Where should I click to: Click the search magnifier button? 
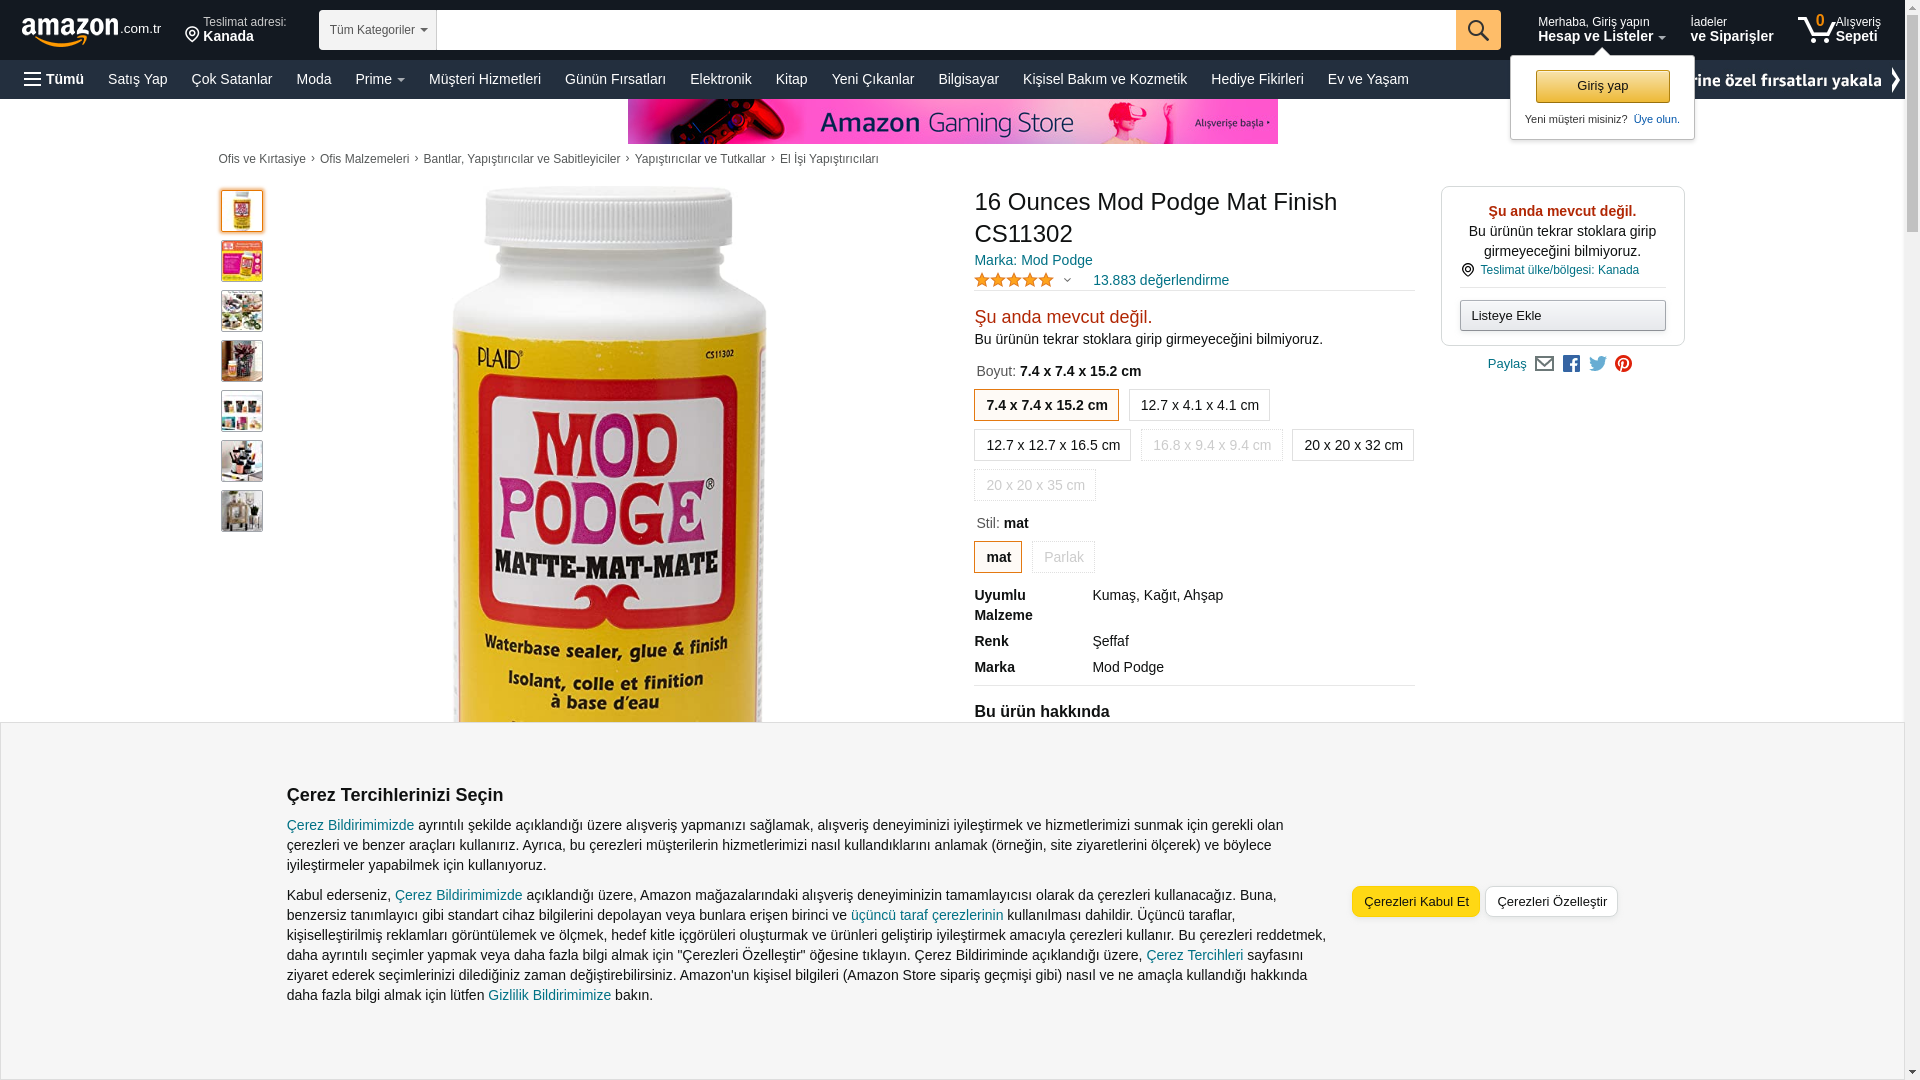(1478, 30)
